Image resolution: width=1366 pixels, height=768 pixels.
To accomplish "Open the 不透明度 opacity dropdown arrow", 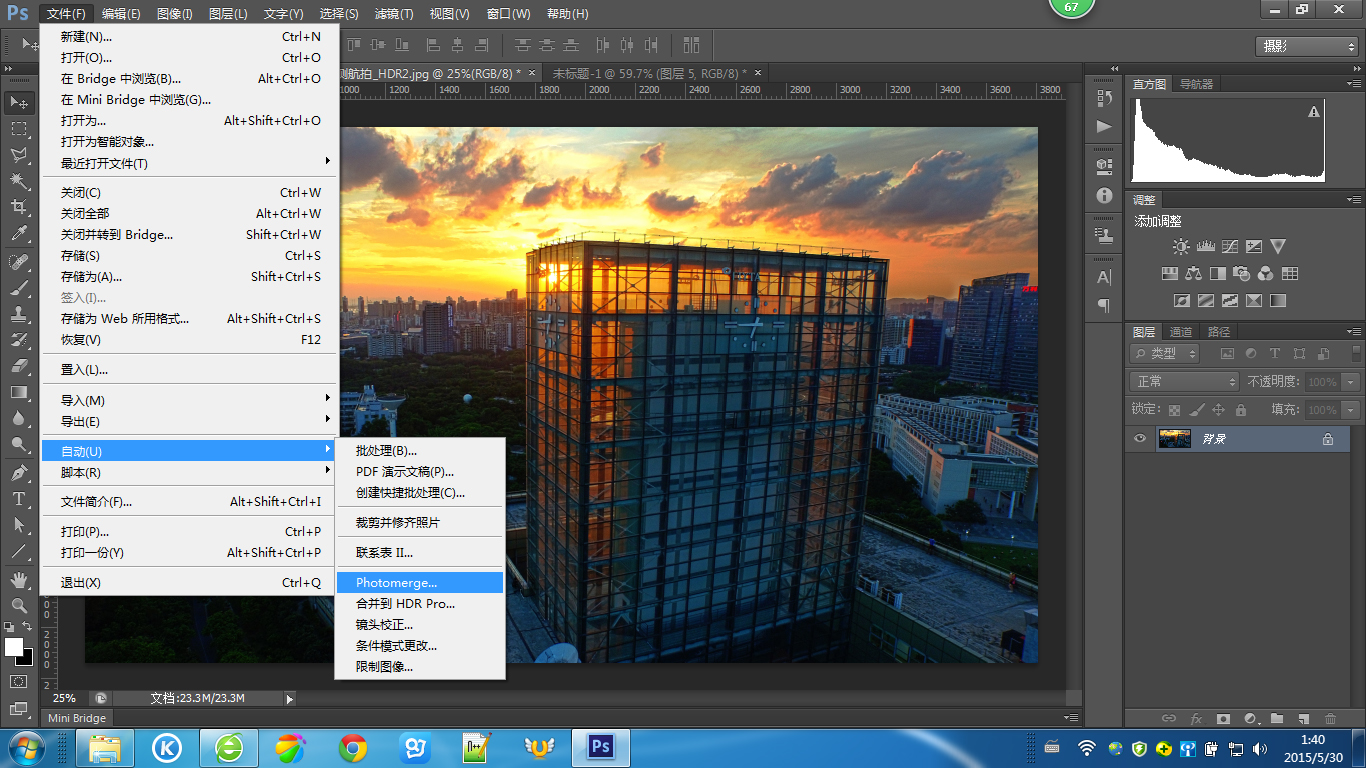I will click(x=1351, y=382).
